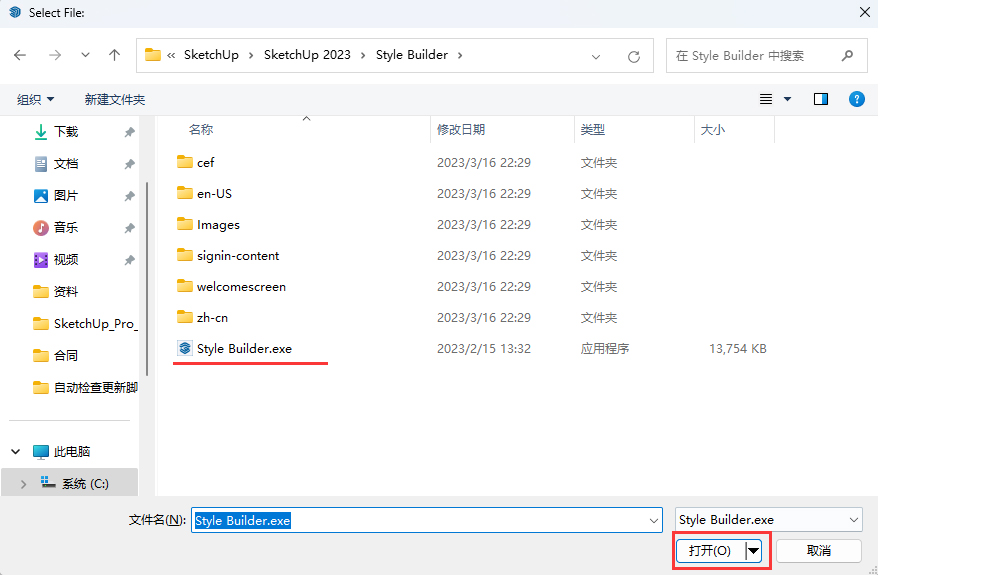Expand the 系统 (C:) drive node
Screen dimensions: 1004x575
[x=24, y=483]
